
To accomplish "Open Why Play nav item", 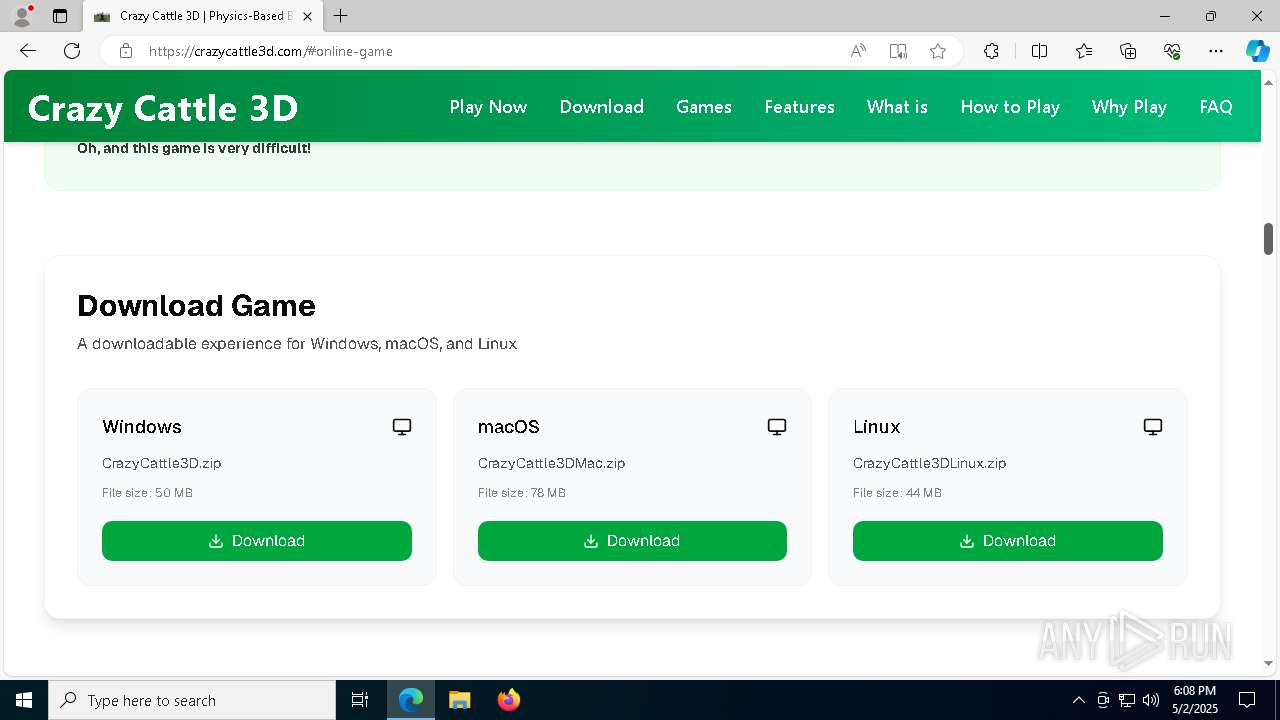I will (x=1129, y=107).
